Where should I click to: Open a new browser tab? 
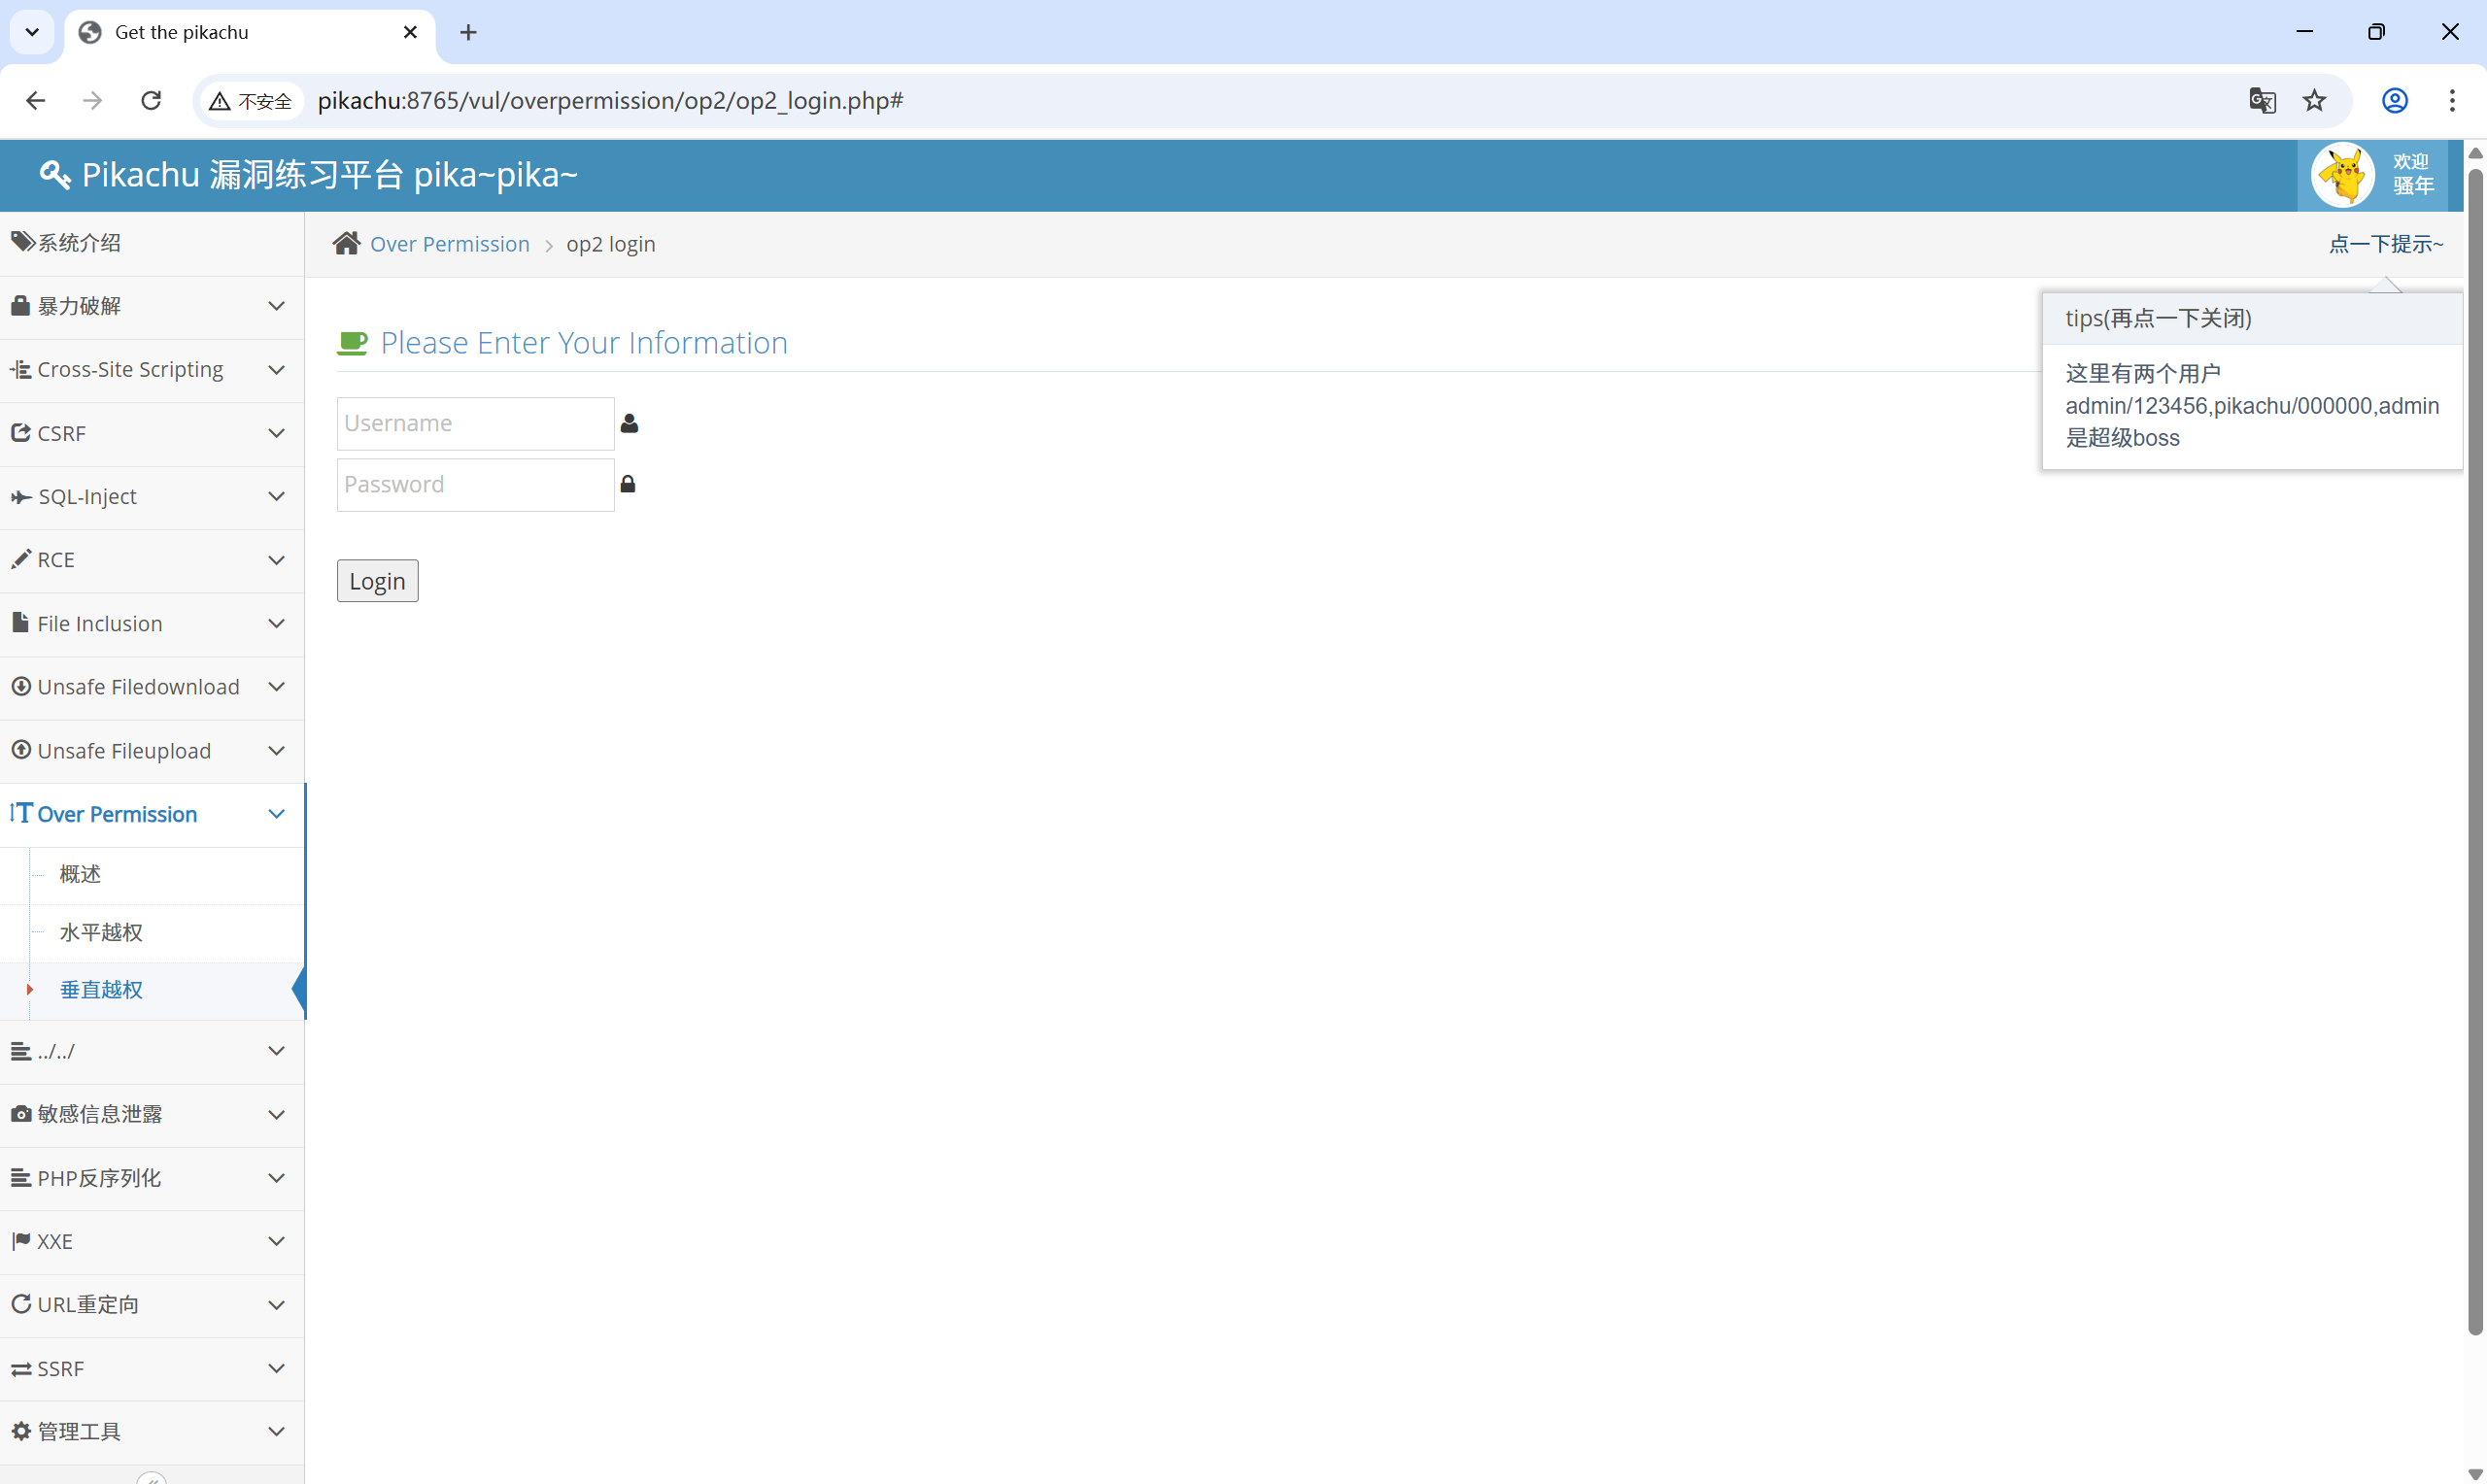(x=468, y=32)
